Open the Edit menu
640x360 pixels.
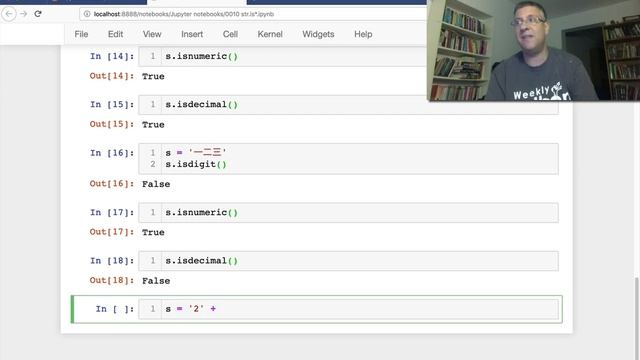pyautogui.click(x=116, y=34)
